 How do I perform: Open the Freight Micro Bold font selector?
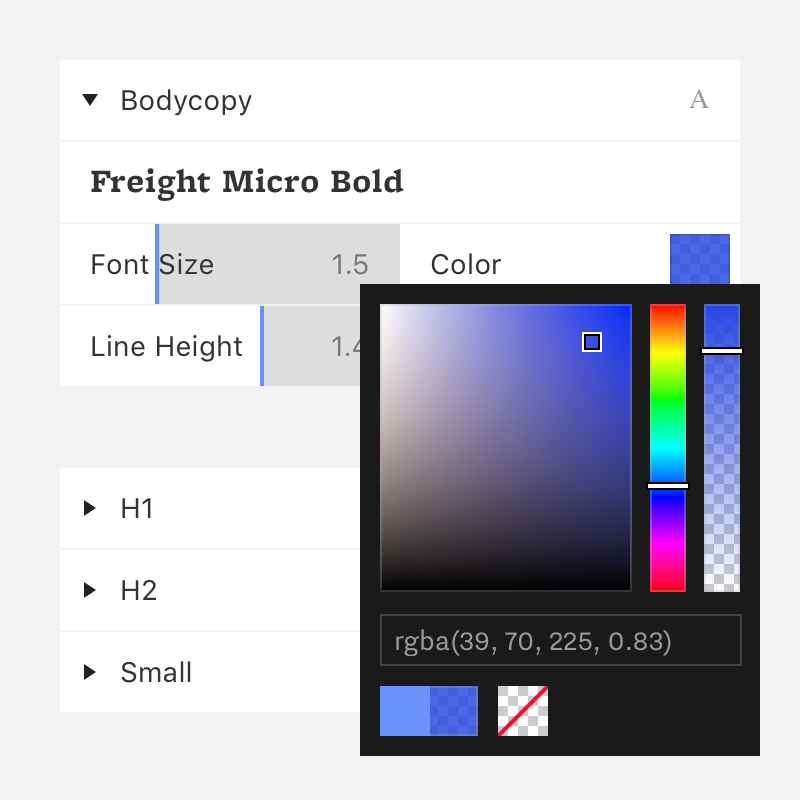click(400, 182)
